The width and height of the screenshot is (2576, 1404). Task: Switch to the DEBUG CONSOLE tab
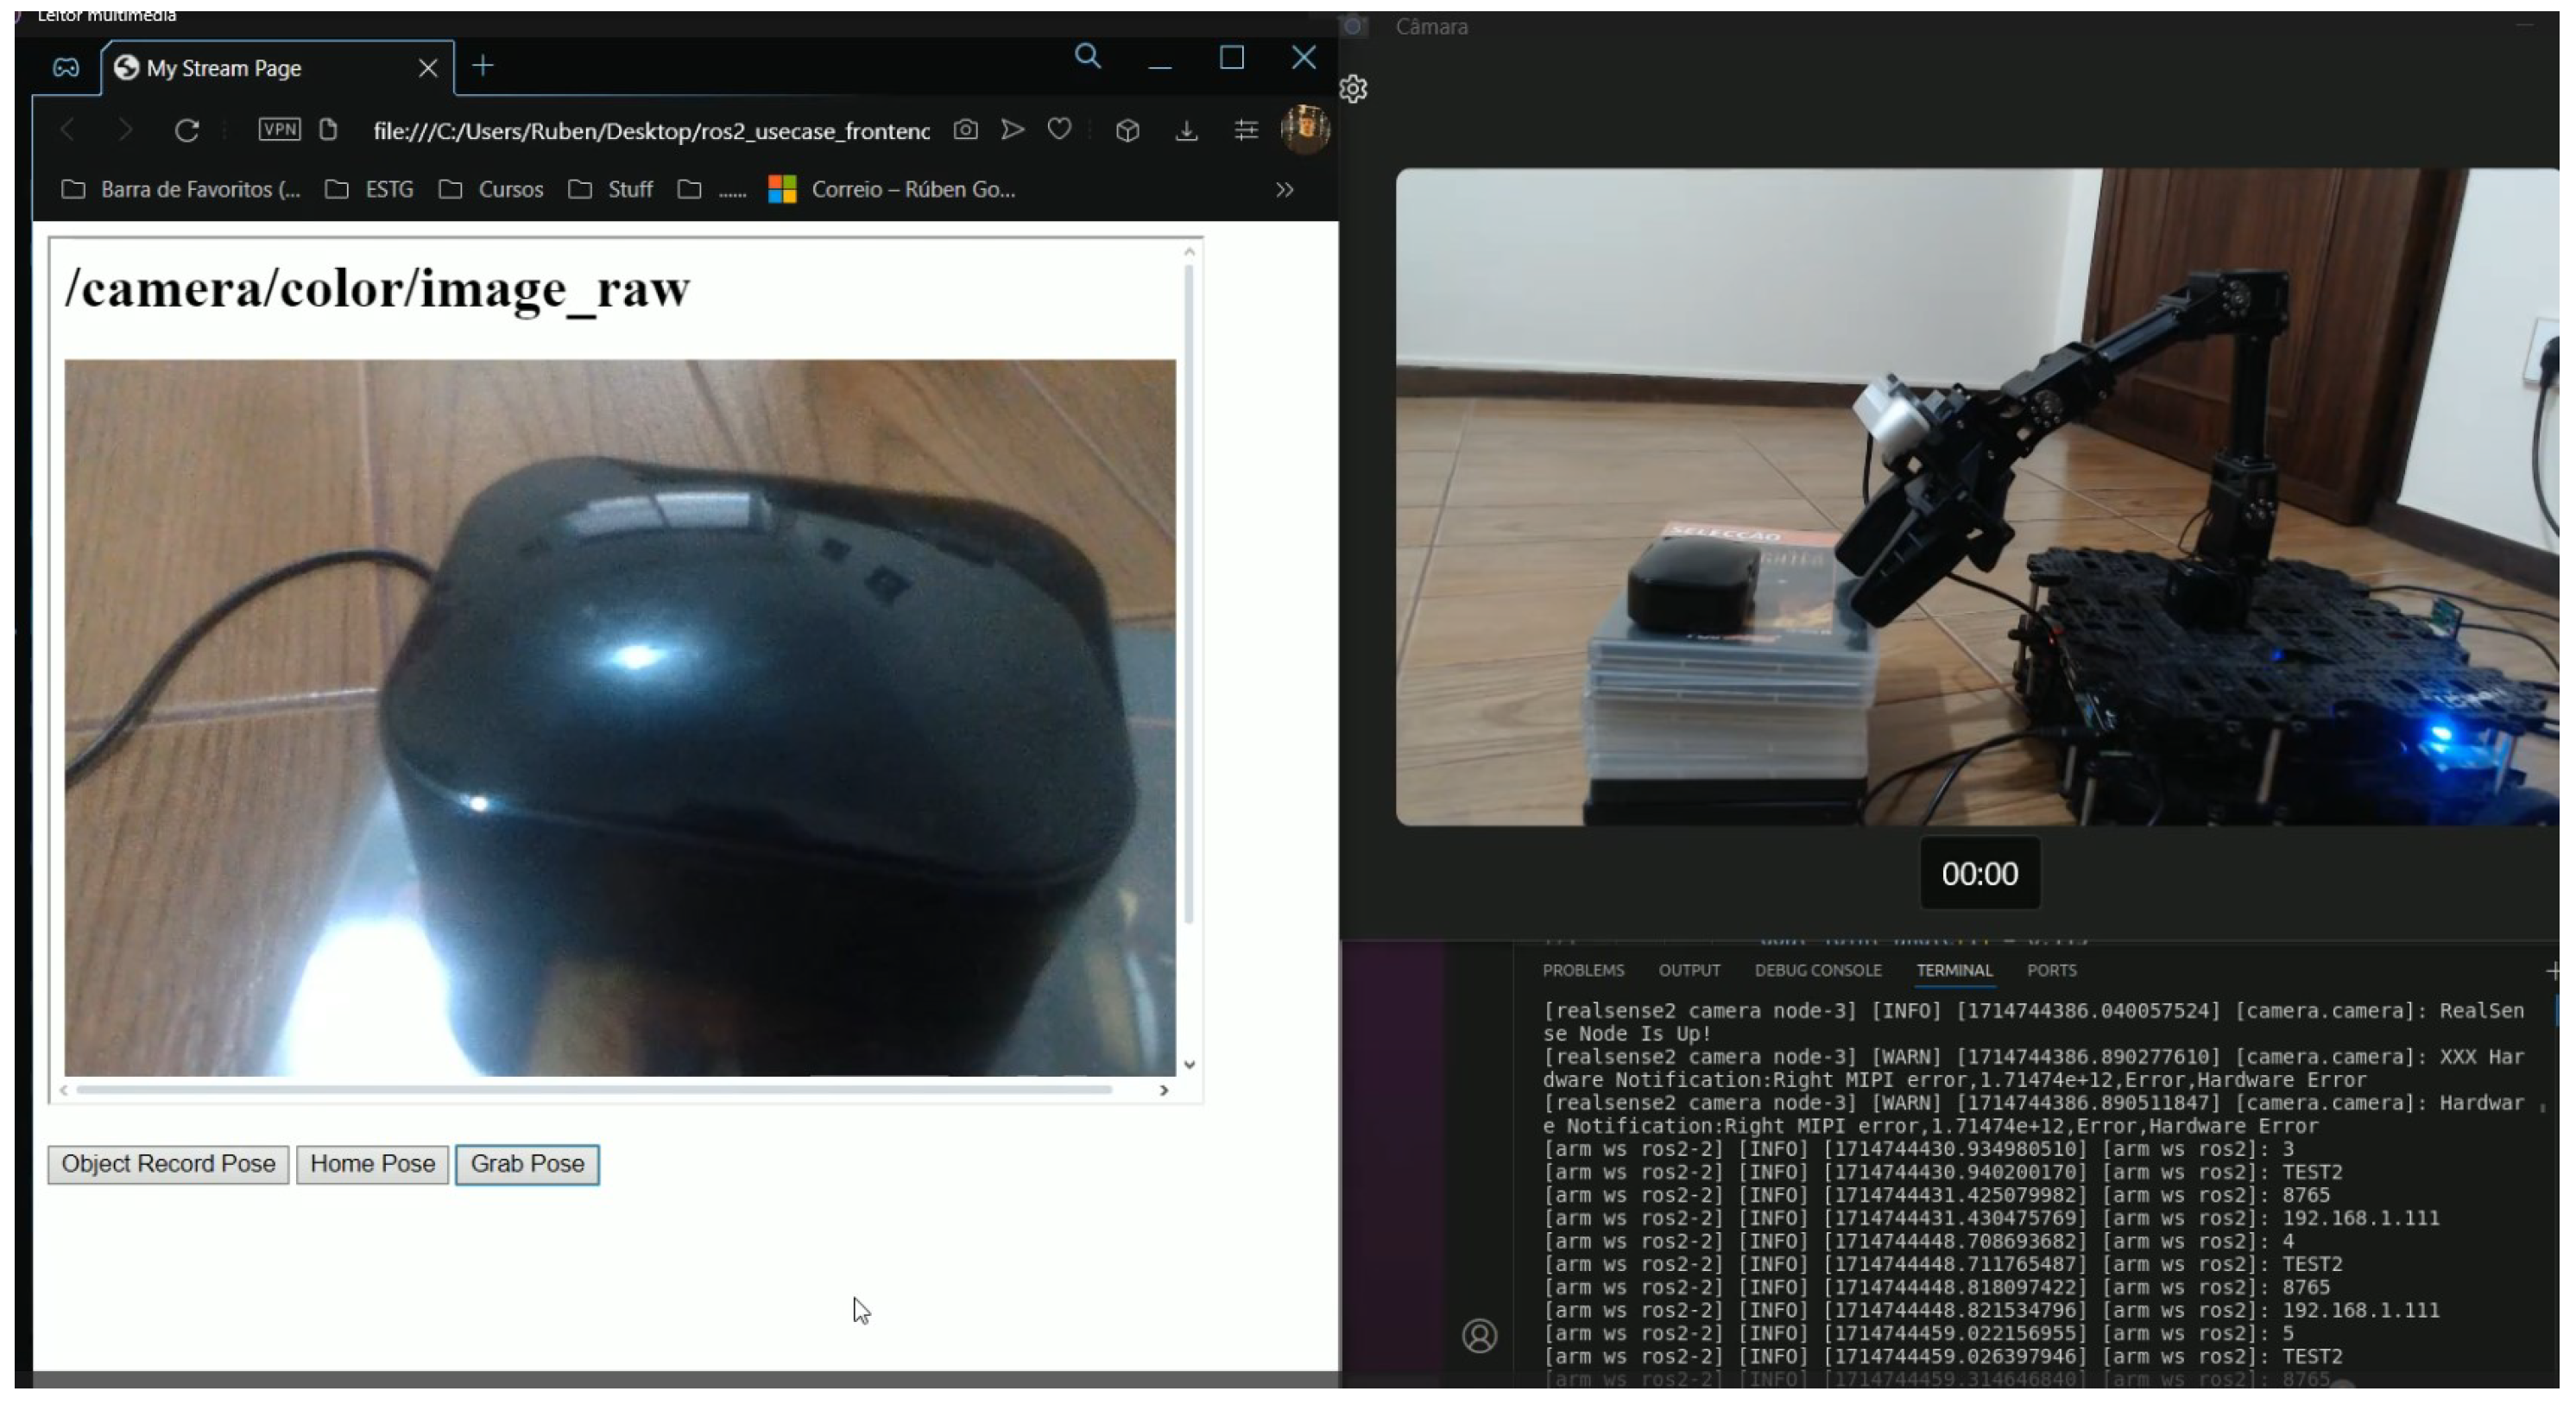point(1817,971)
